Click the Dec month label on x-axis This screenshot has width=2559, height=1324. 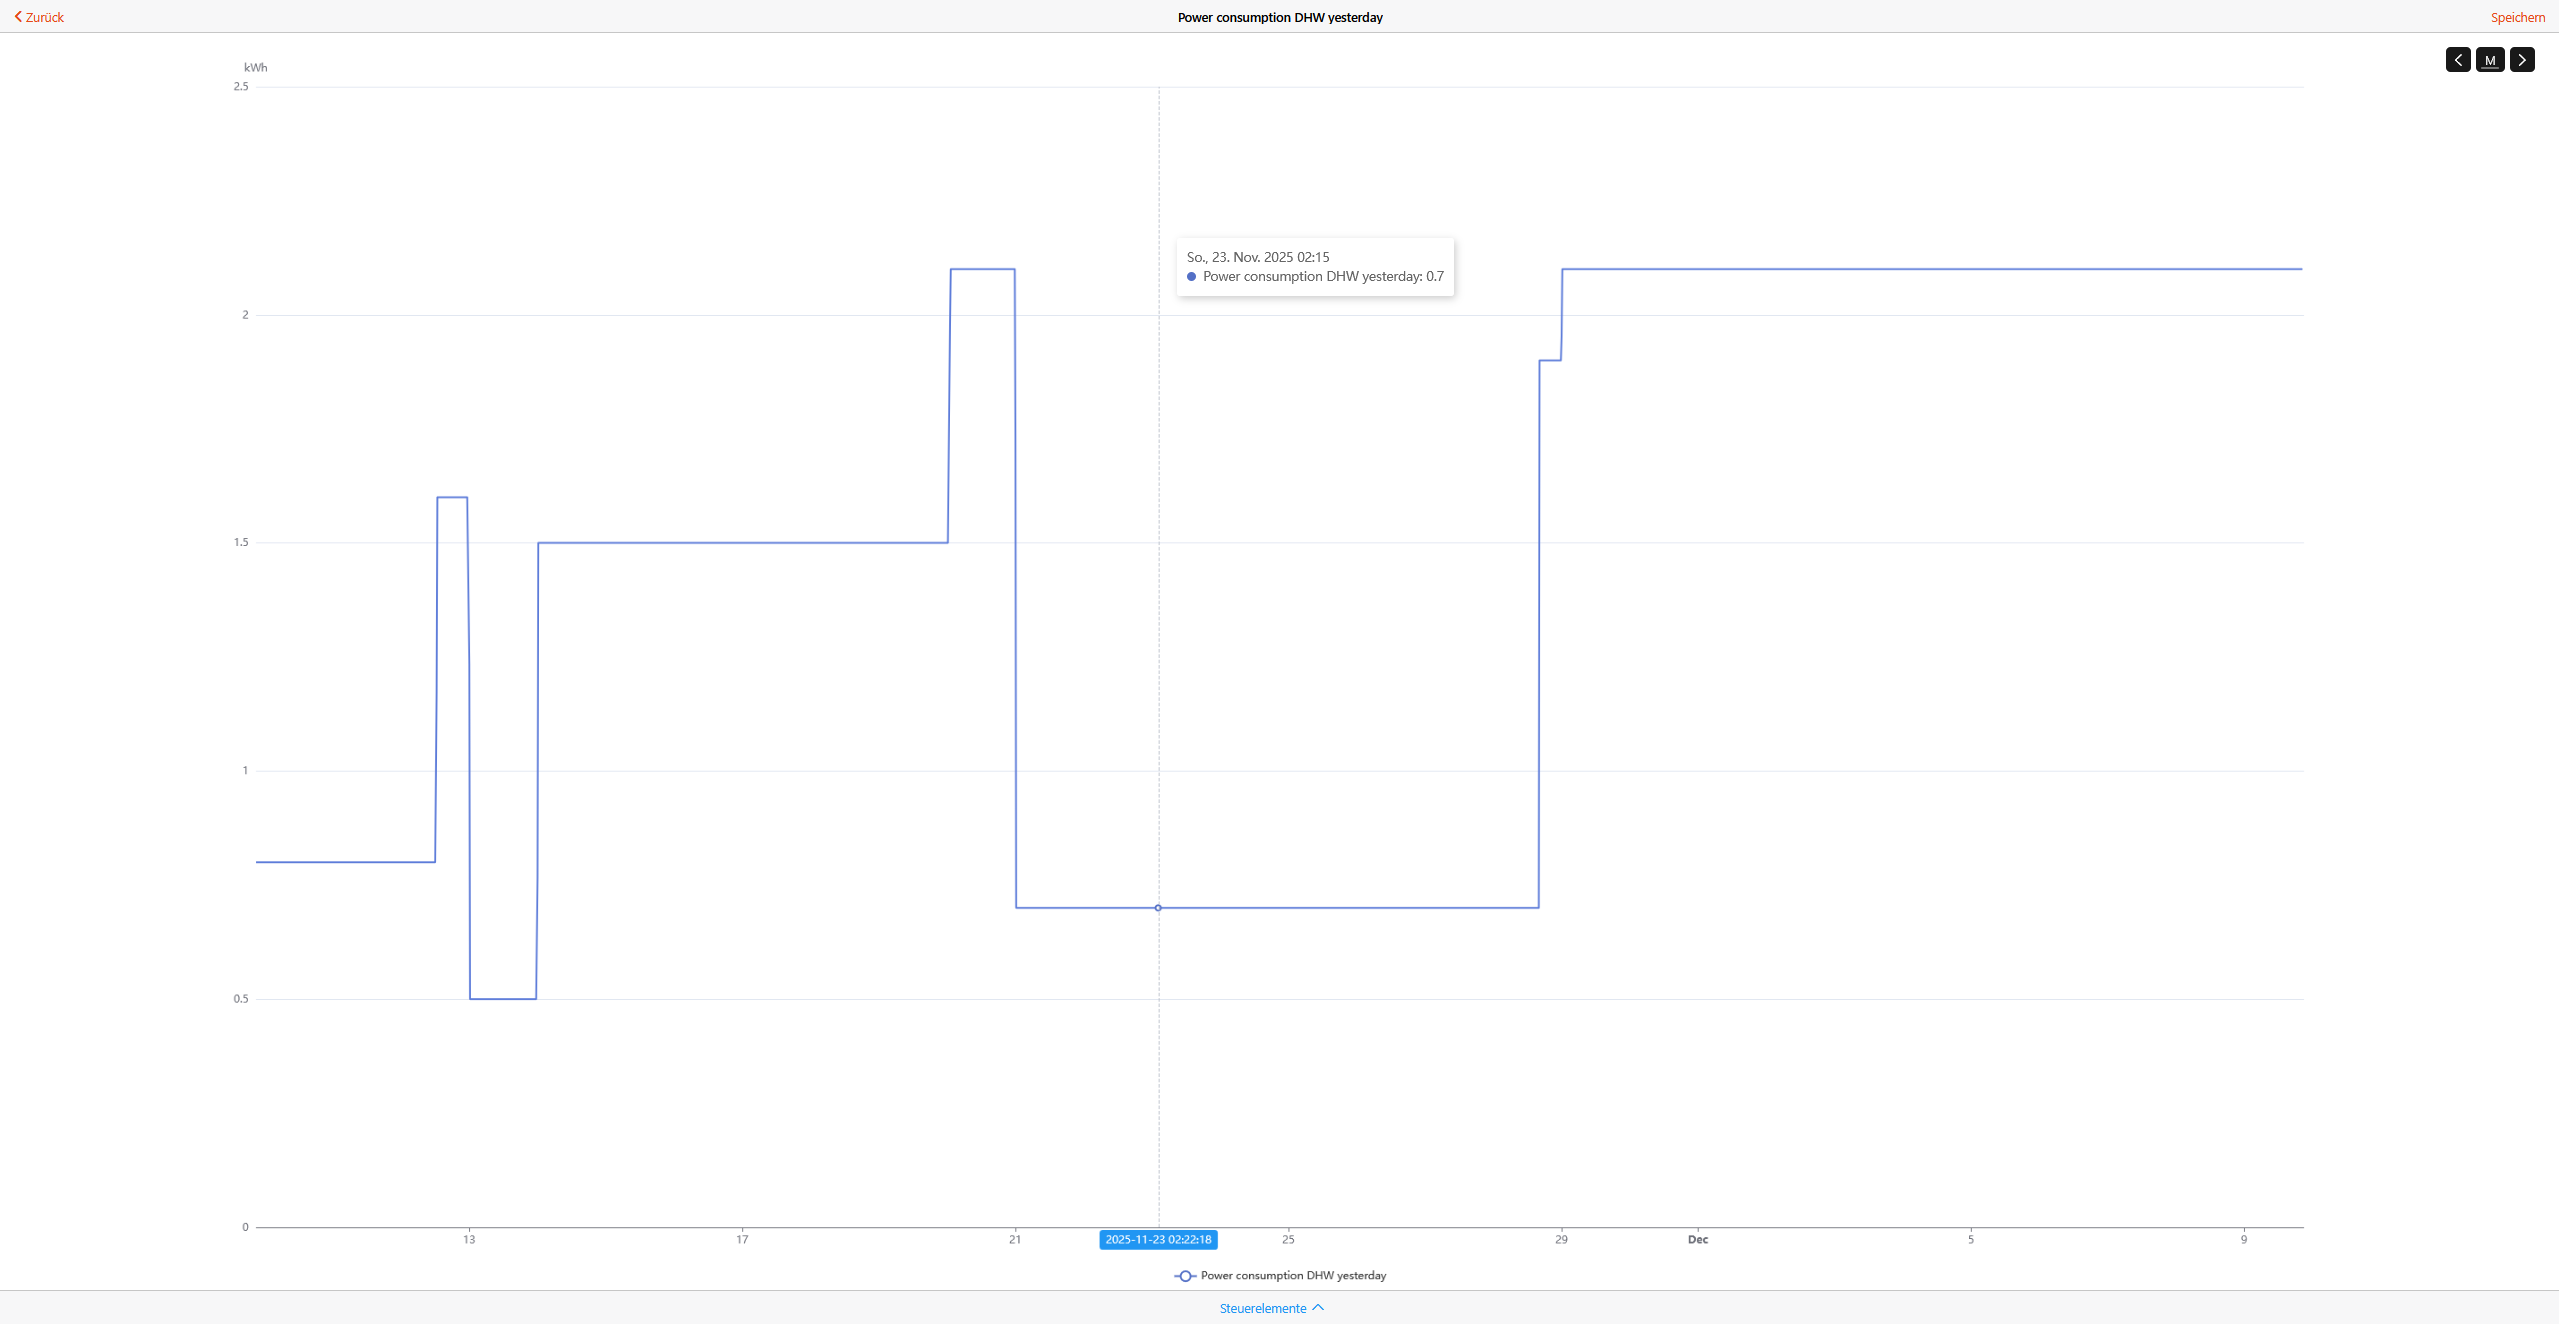[x=1697, y=1239]
